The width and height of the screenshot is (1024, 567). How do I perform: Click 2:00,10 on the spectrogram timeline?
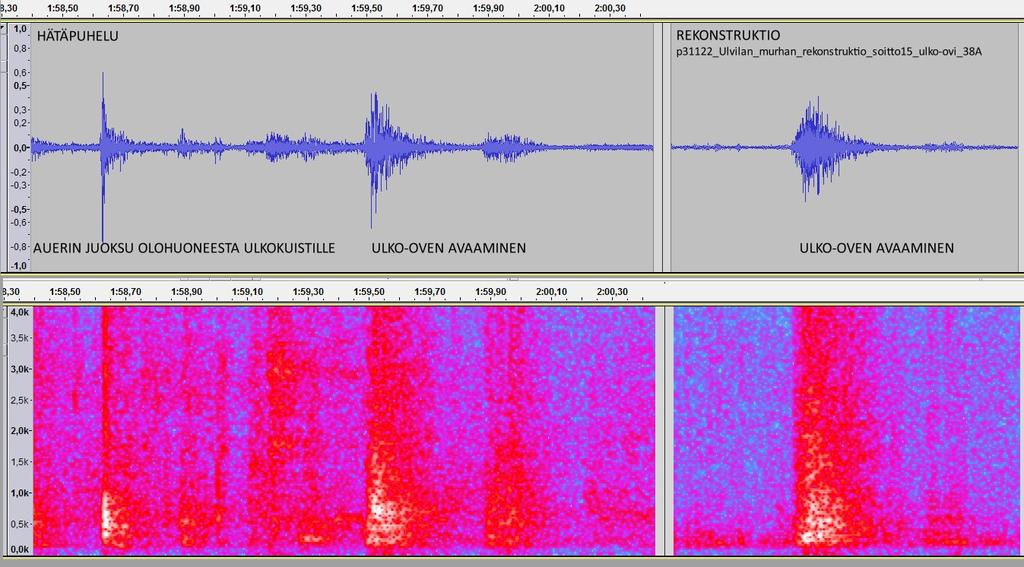click(x=551, y=292)
